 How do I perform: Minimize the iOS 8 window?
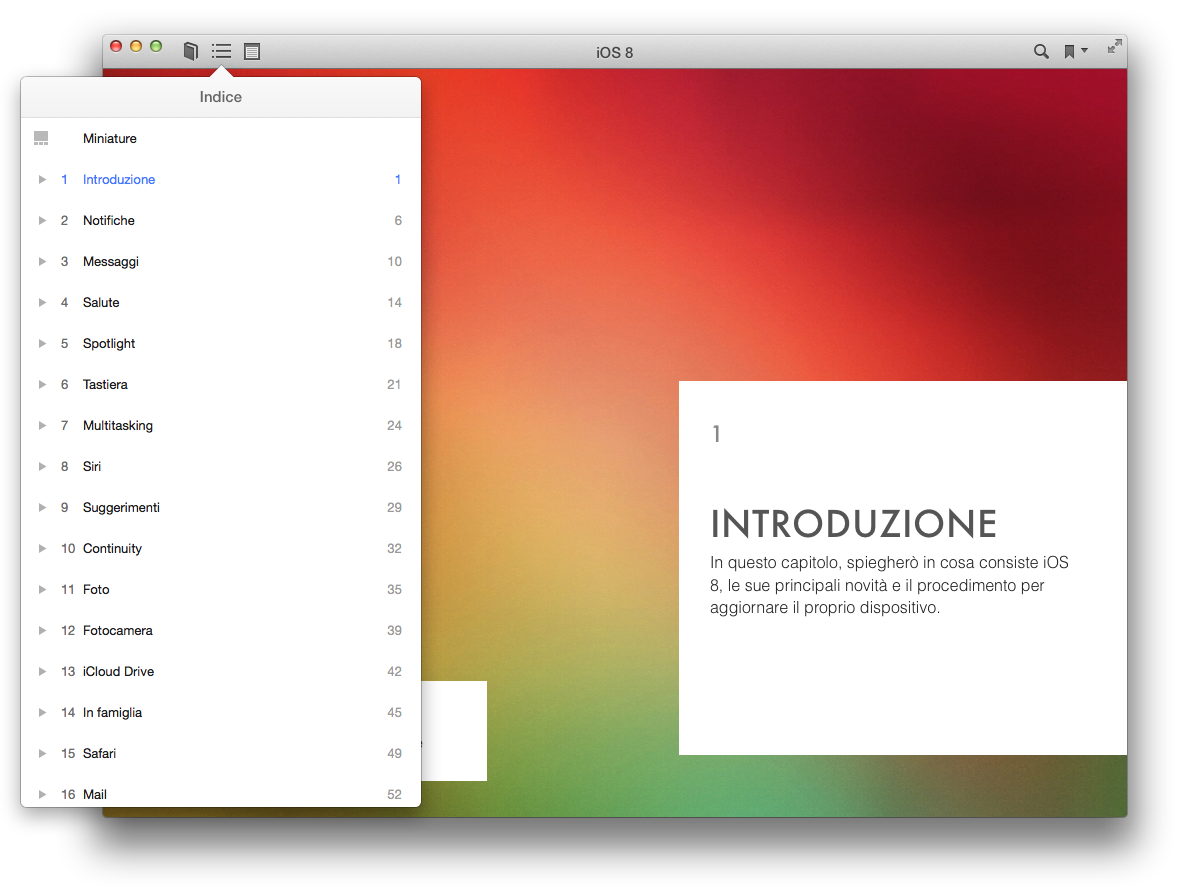point(136,46)
